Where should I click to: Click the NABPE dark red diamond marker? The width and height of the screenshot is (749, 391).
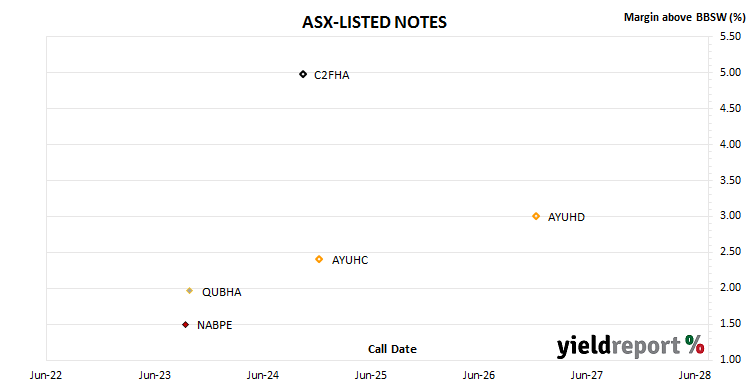[x=186, y=325]
